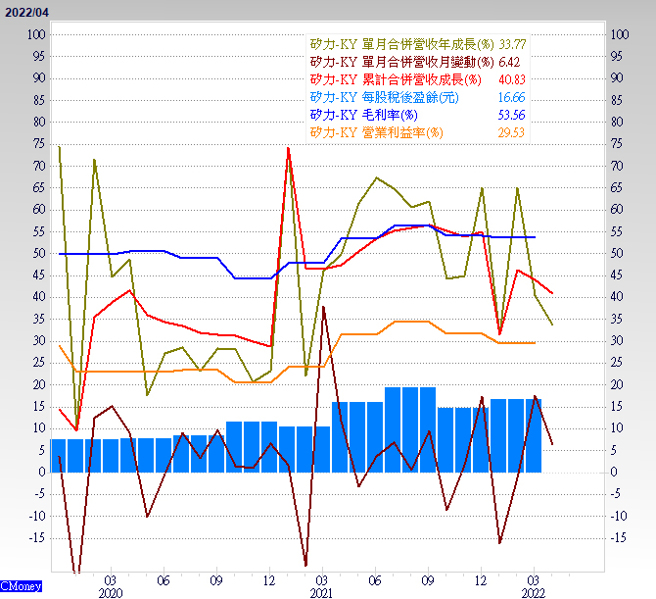
Task: Click the 2022/04 date label
Action: [x=23, y=8]
